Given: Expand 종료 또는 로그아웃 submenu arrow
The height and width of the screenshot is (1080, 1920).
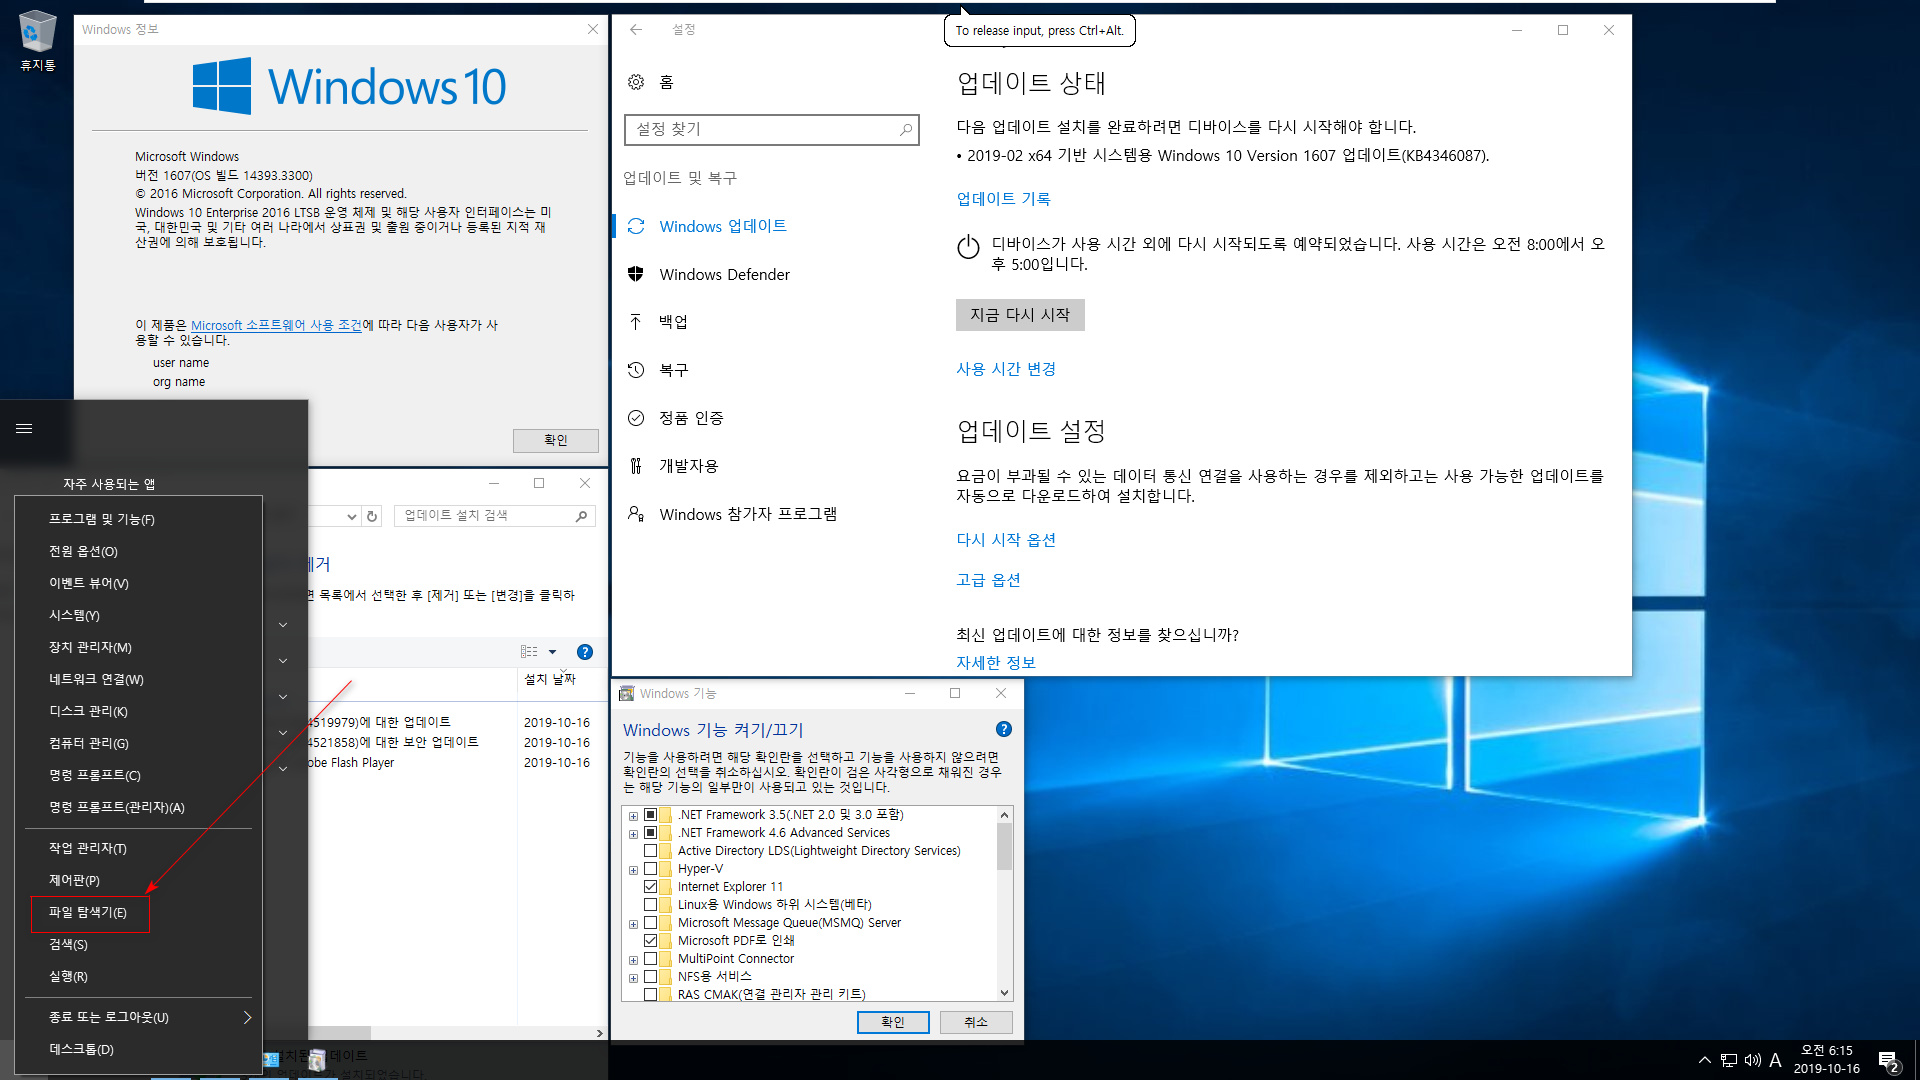Looking at the screenshot, I should click(247, 1017).
